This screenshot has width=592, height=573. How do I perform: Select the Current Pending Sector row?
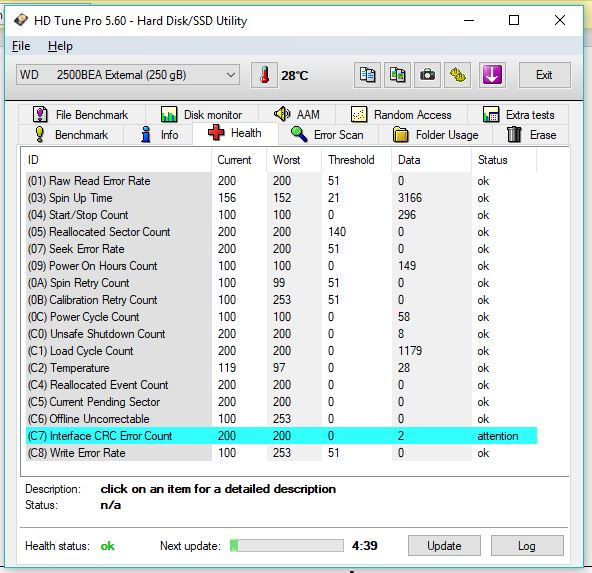tap(282, 402)
